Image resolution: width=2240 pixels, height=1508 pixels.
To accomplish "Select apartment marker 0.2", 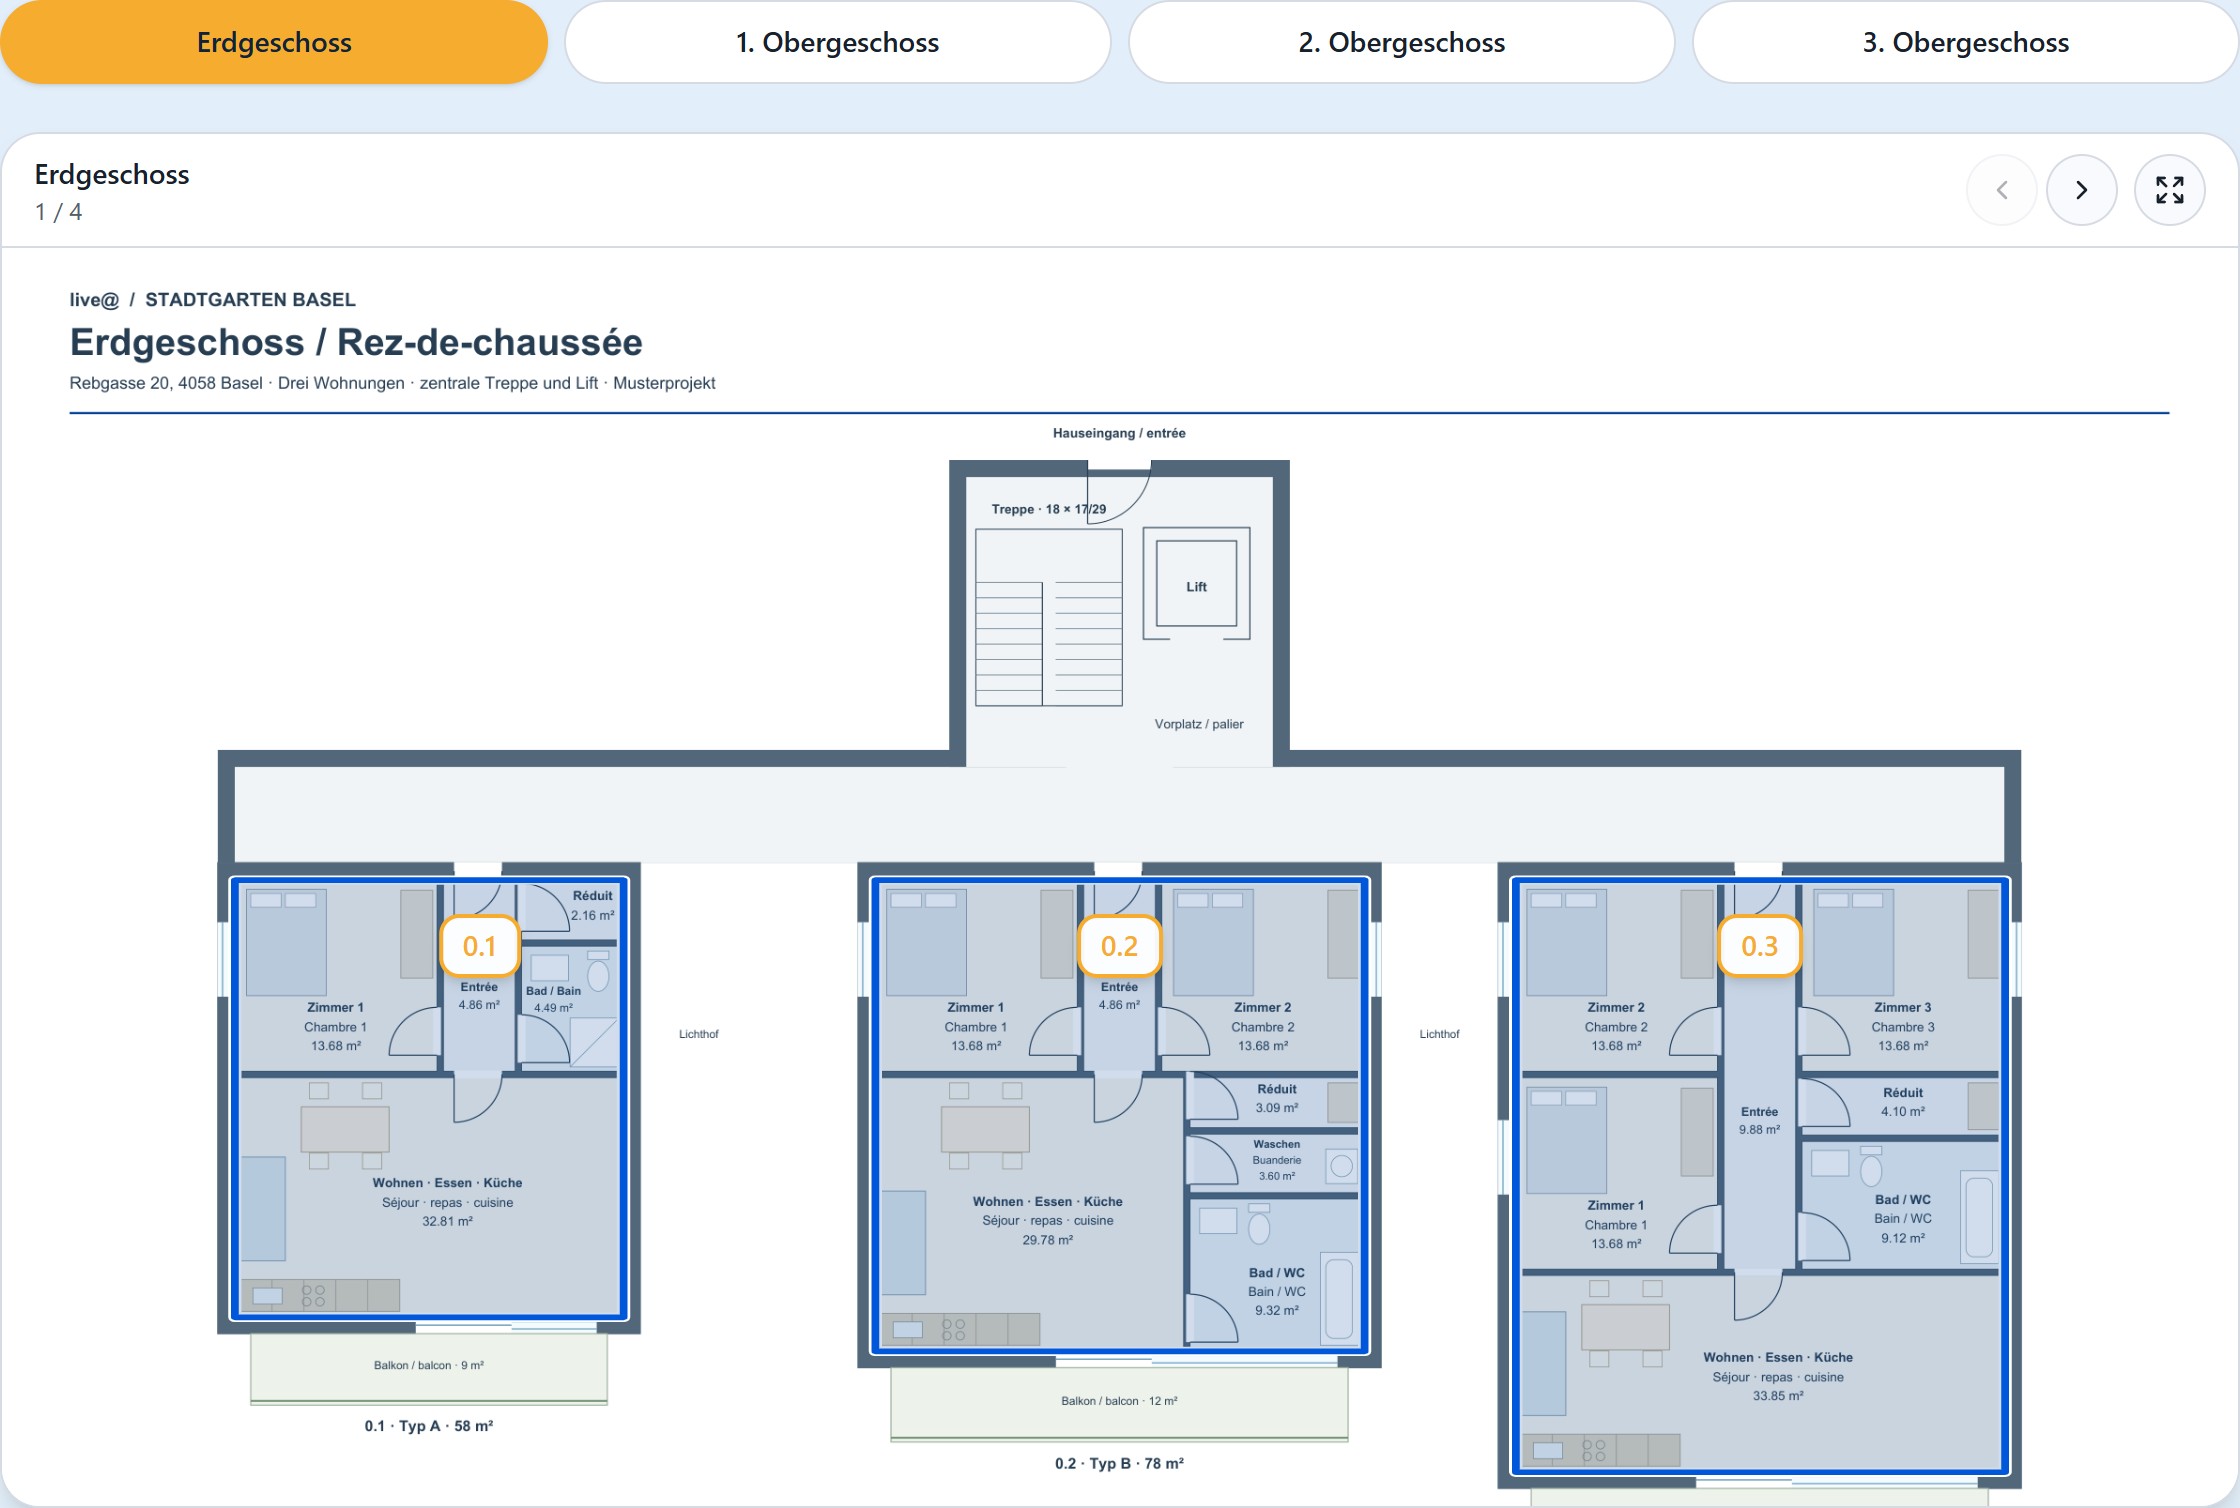I will click(x=1120, y=946).
